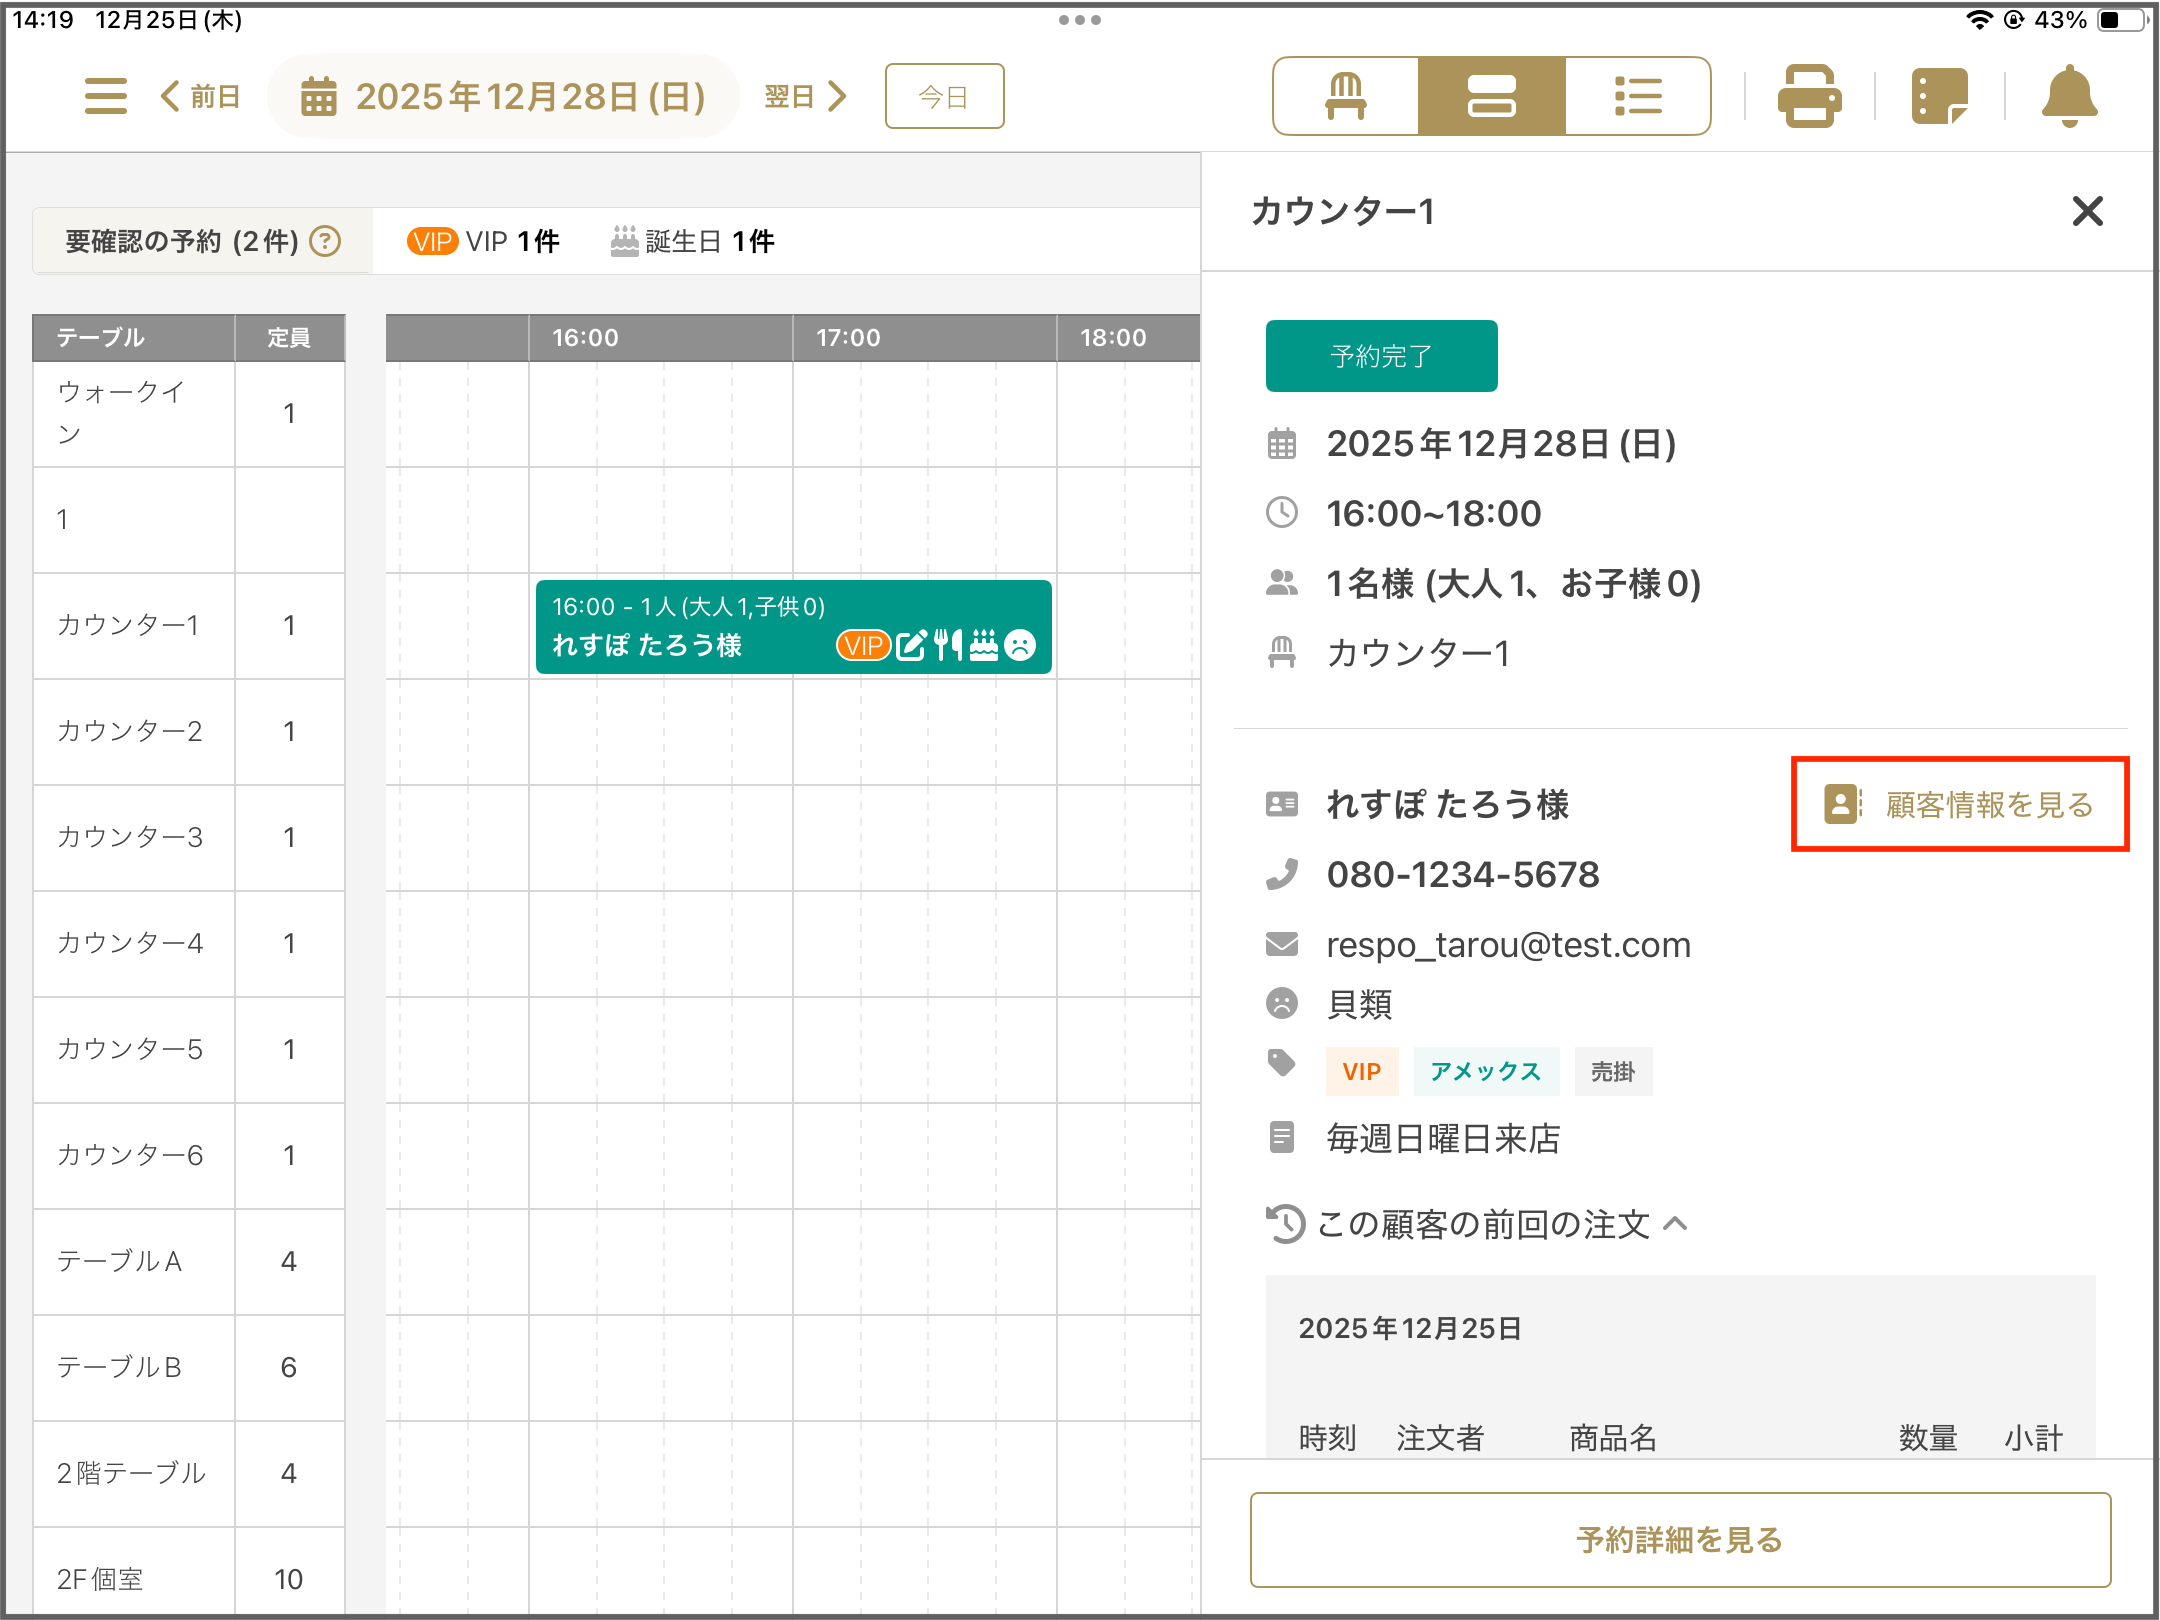The image size is (2160, 1620).
Task: Open the hamburger menu
Action: [105, 96]
